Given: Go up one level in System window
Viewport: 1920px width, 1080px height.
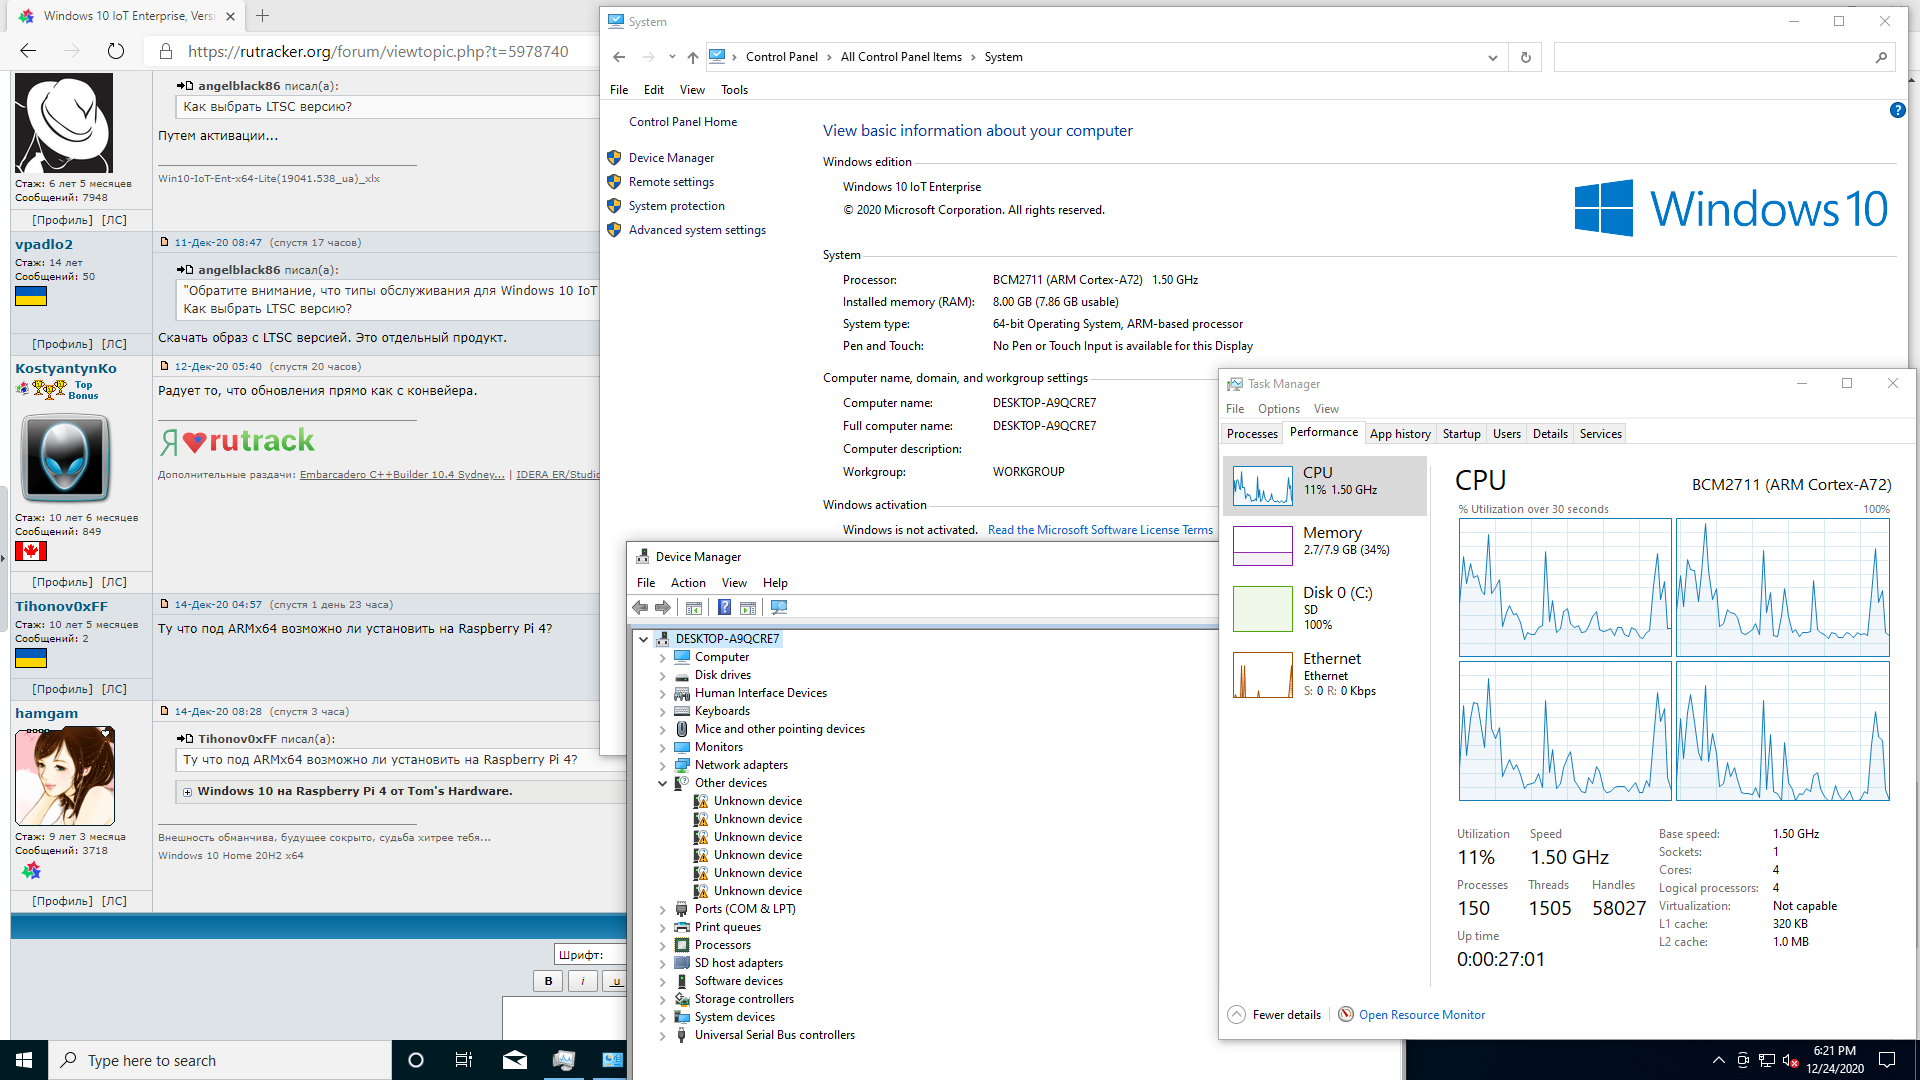Looking at the screenshot, I should coord(693,57).
